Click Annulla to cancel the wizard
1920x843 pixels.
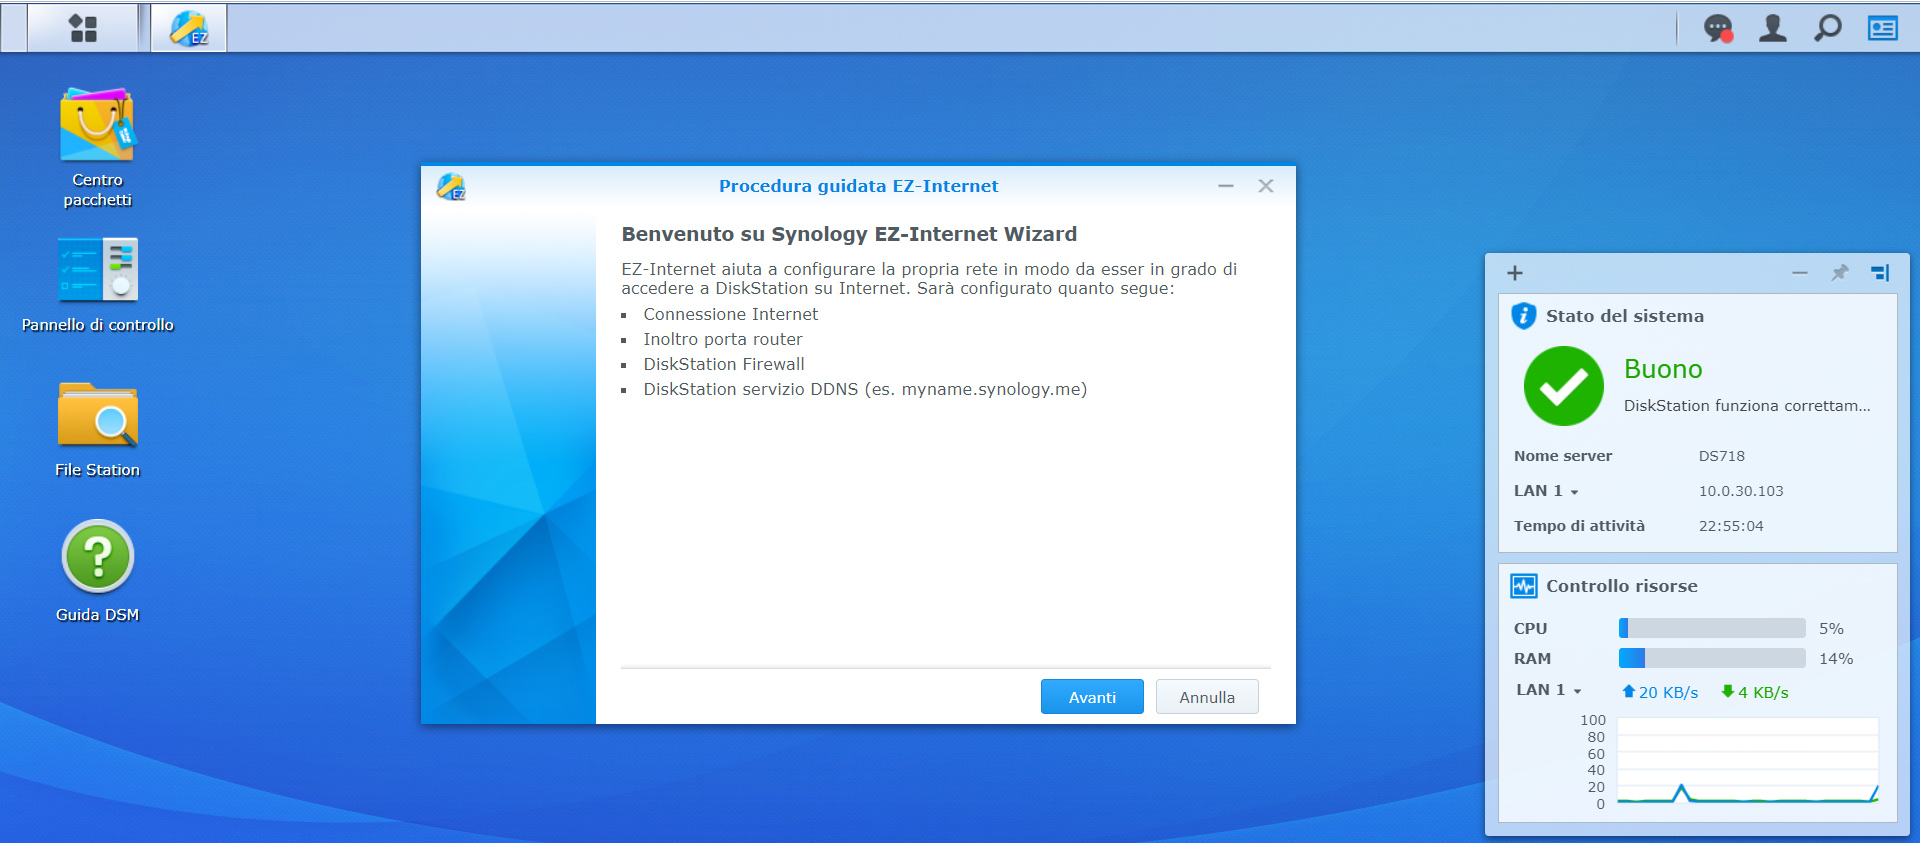coord(1207,697)
